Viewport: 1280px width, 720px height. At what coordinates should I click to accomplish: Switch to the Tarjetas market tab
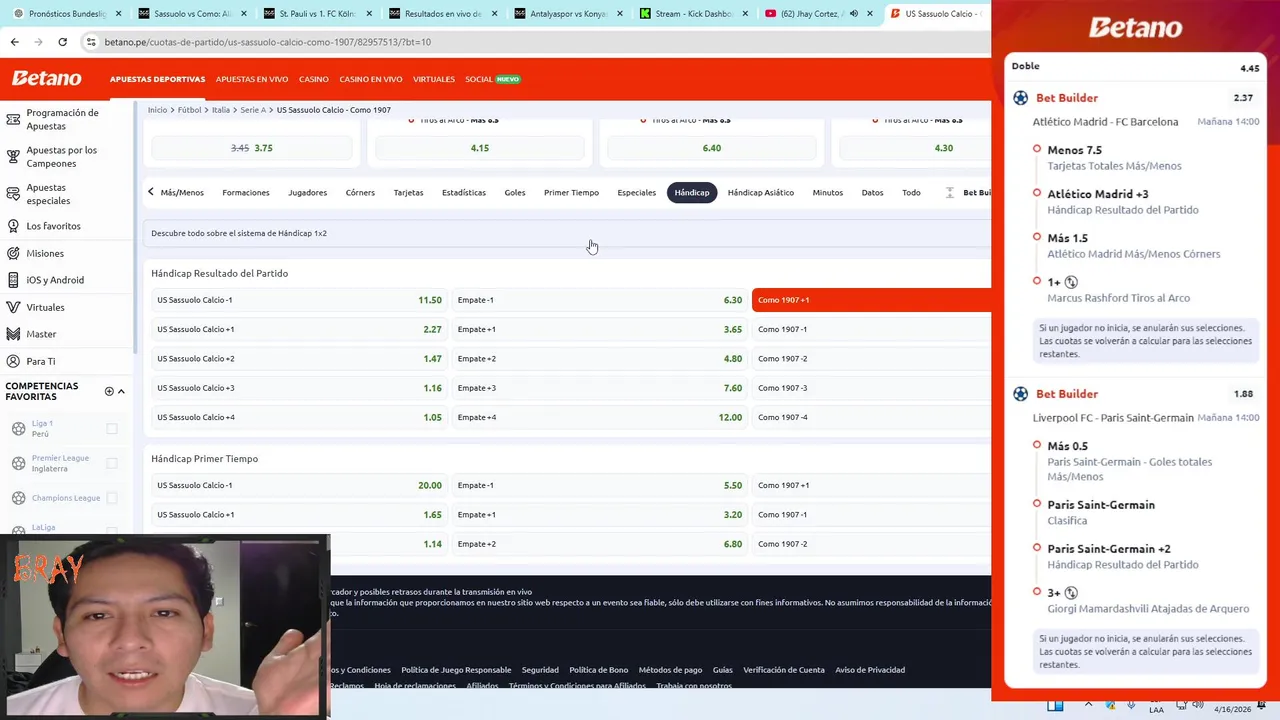pos(408,192)
